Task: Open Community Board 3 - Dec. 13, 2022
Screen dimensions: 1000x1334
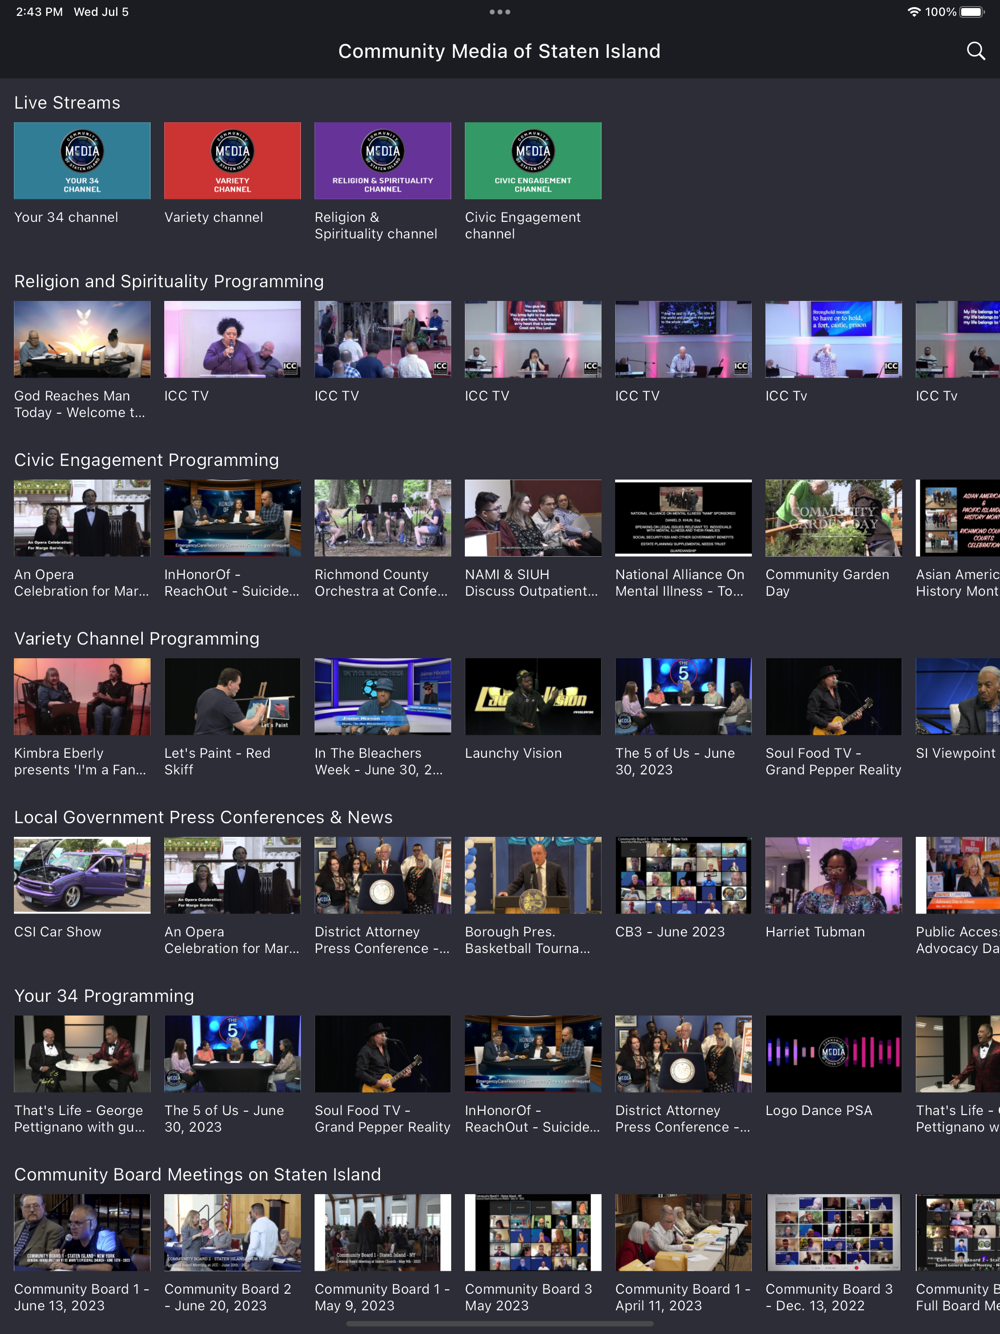Action: 834,1232
